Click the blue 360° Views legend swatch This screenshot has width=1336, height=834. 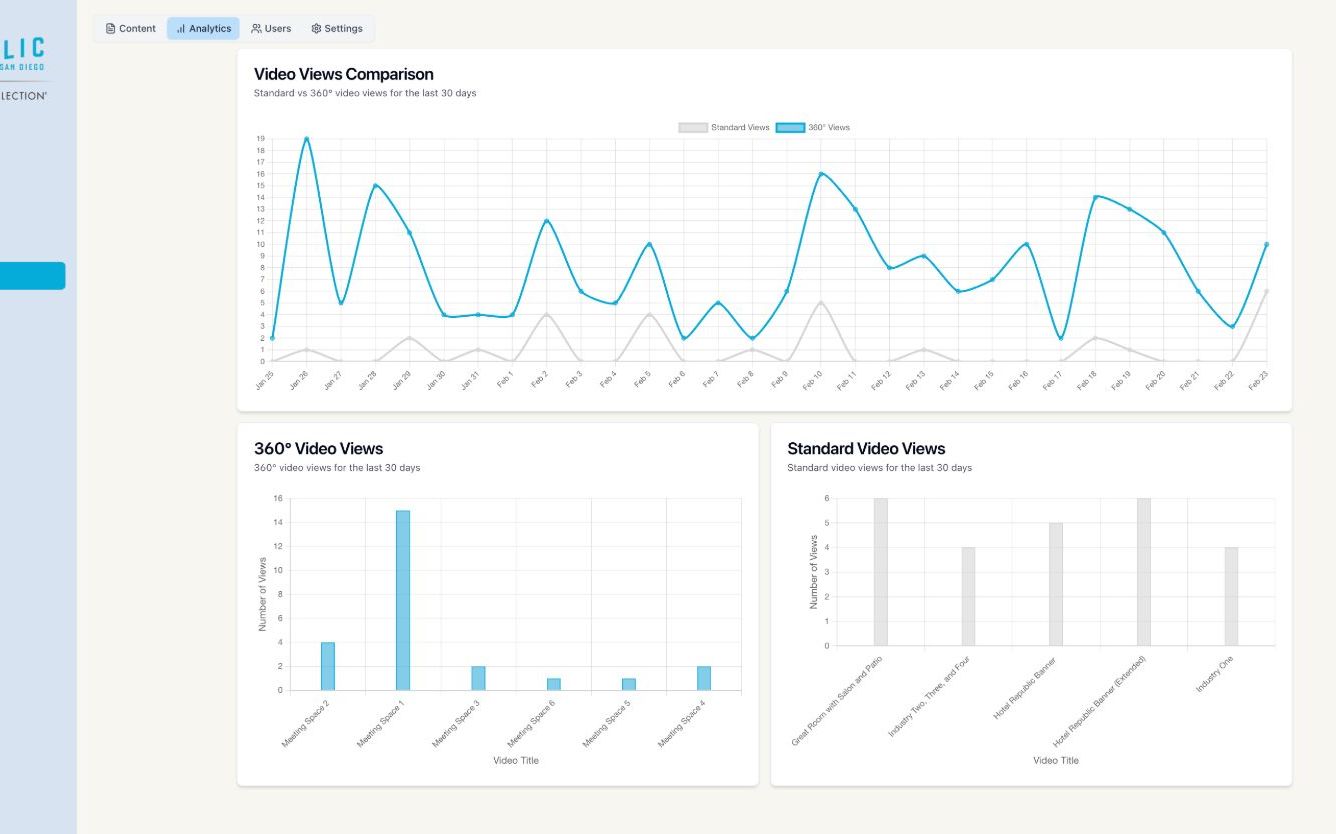click(790, 128)
